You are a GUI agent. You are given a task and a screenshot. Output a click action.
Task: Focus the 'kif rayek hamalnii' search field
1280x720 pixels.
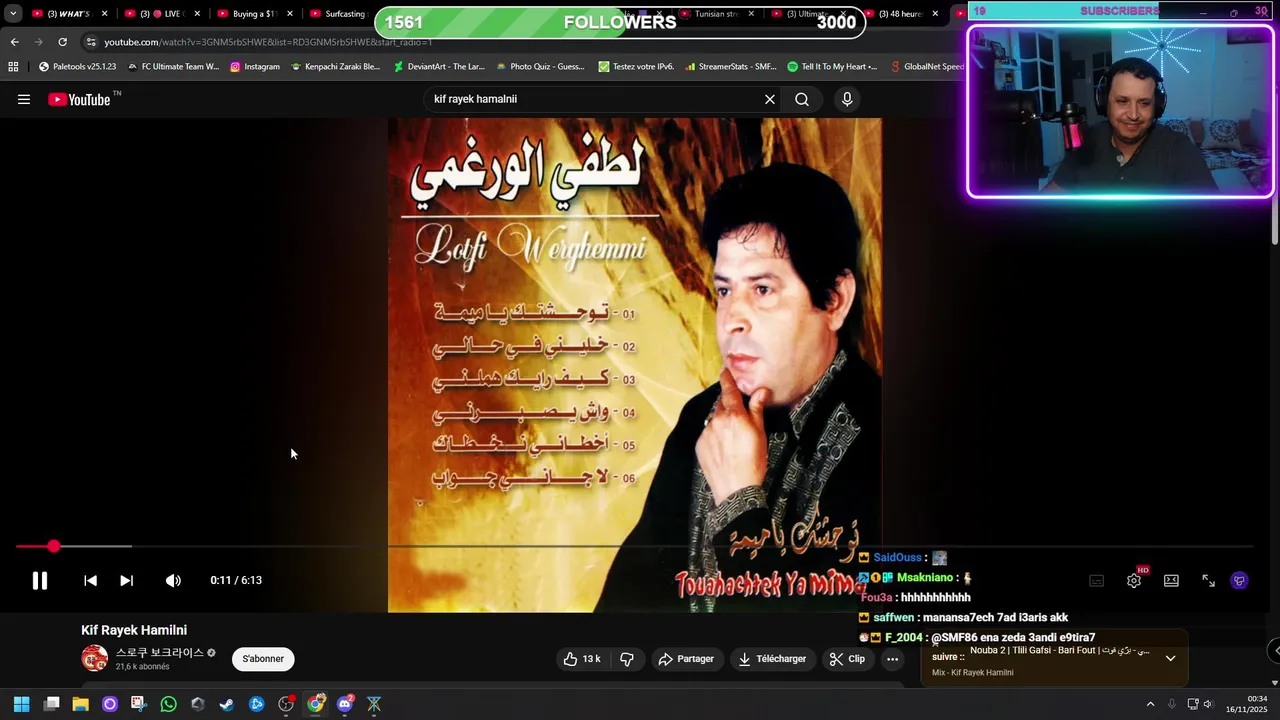tap(590, 99)
